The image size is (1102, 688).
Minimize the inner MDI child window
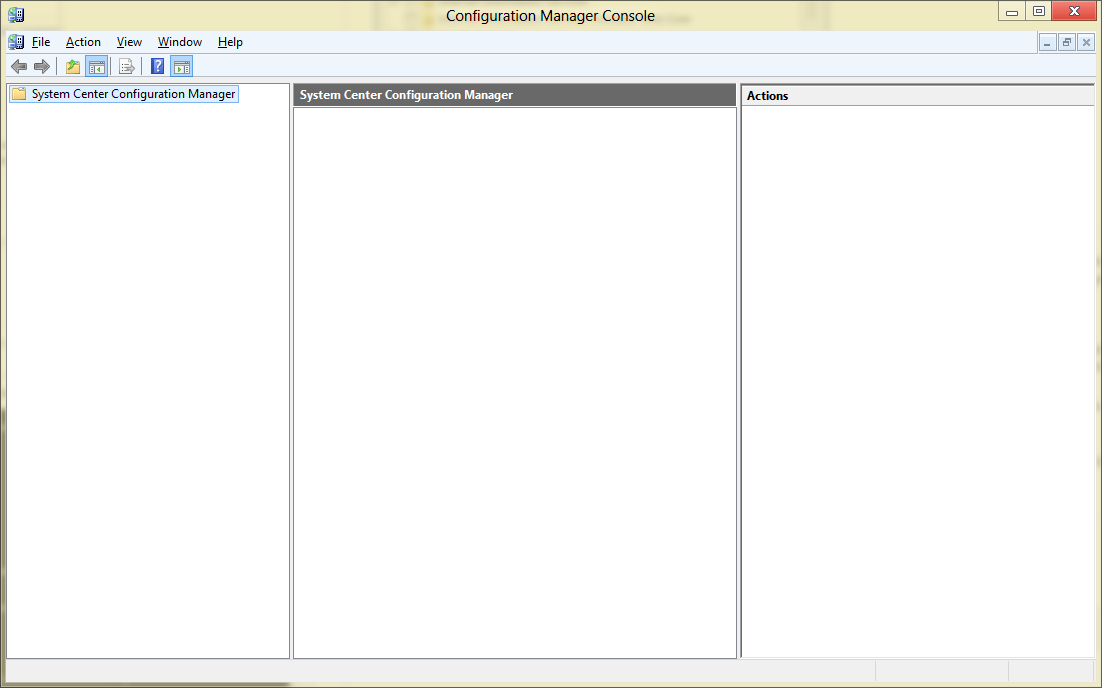click(x=1047, y=43)
